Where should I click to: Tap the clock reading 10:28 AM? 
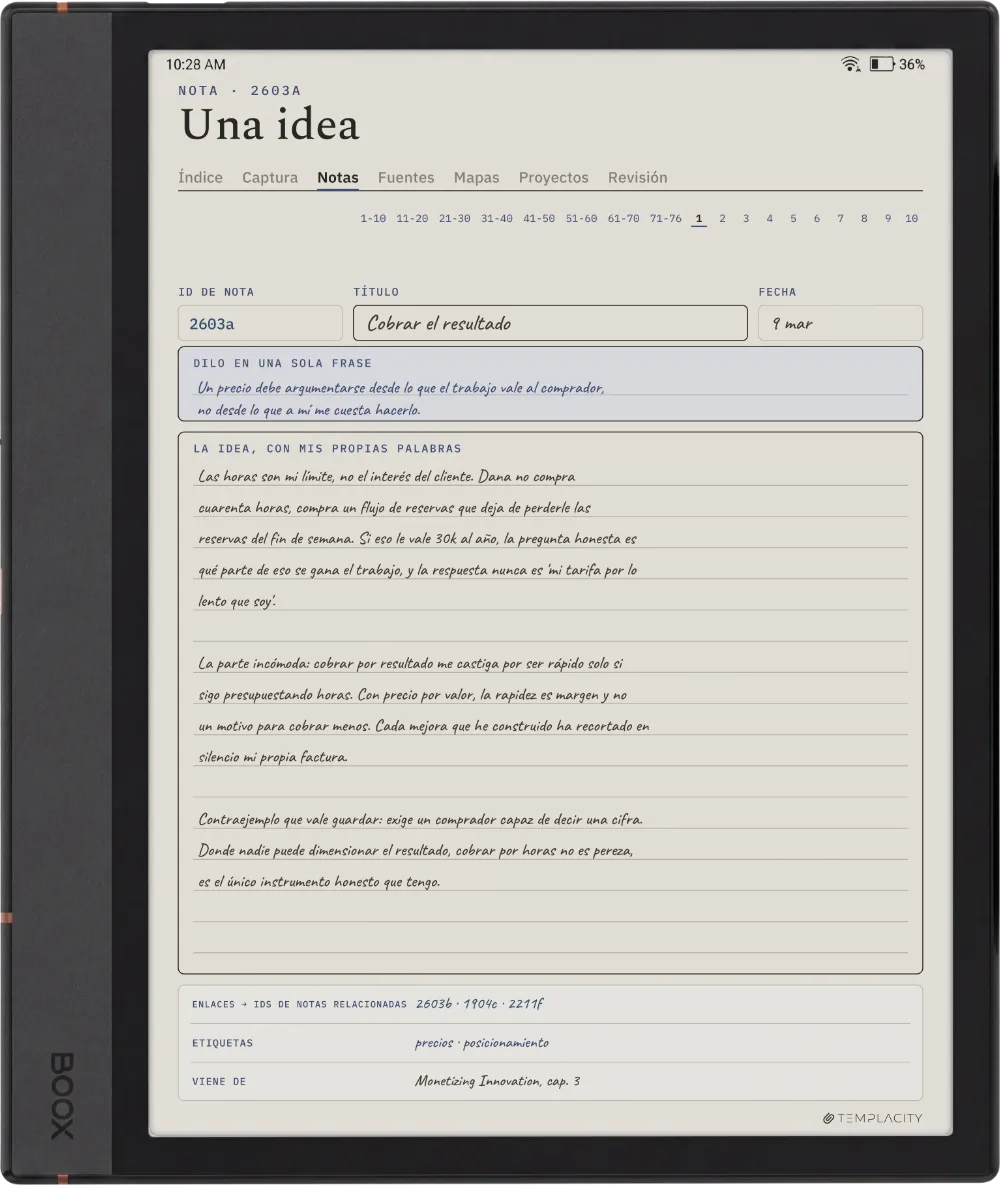click(x=195, y=65)
